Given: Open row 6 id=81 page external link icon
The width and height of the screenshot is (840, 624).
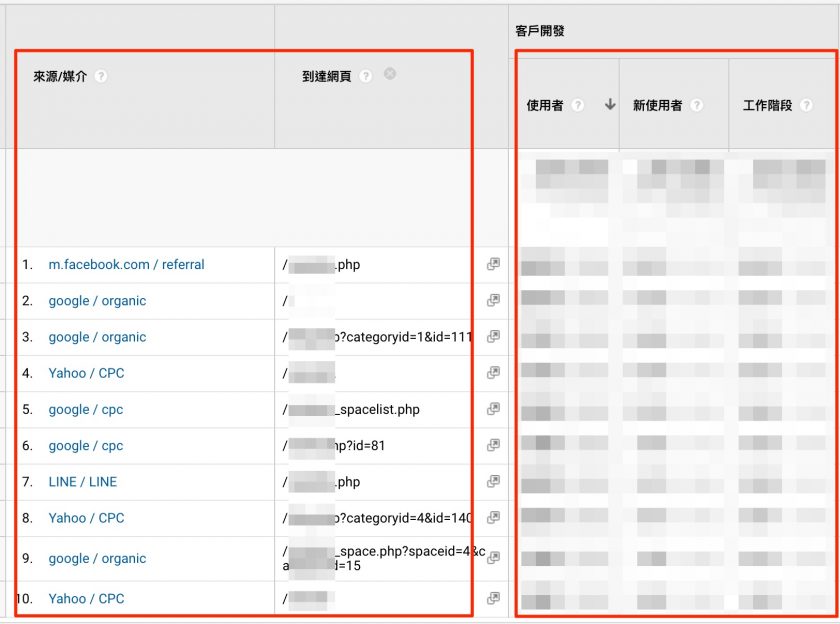Looking at the screenshot, I should (x=493, y=446).
